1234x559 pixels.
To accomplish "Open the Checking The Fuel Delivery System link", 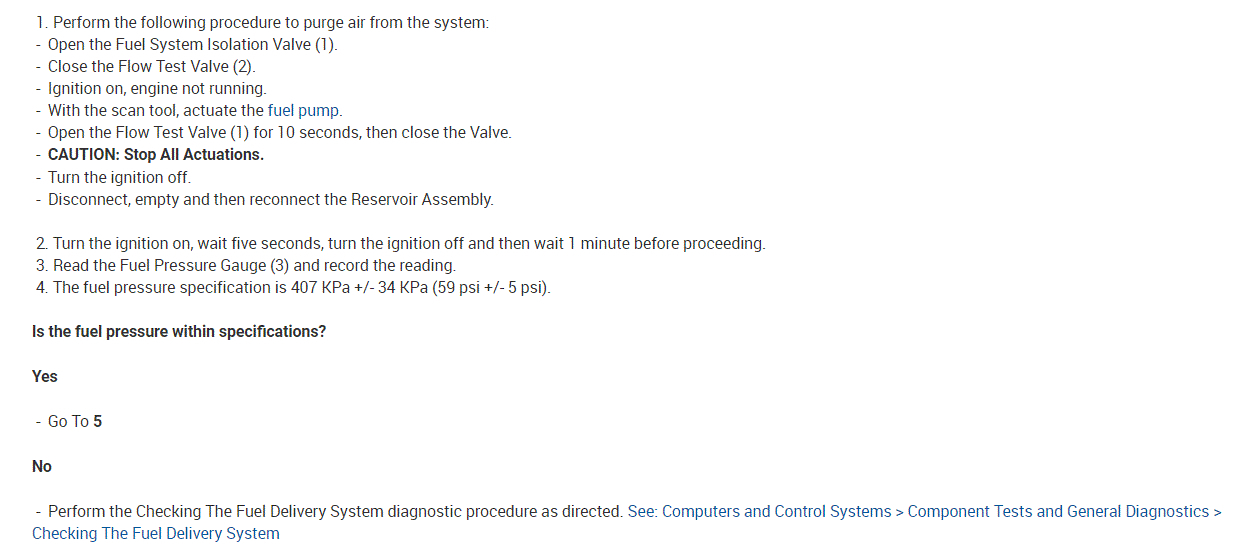I will tap(156, 533).
